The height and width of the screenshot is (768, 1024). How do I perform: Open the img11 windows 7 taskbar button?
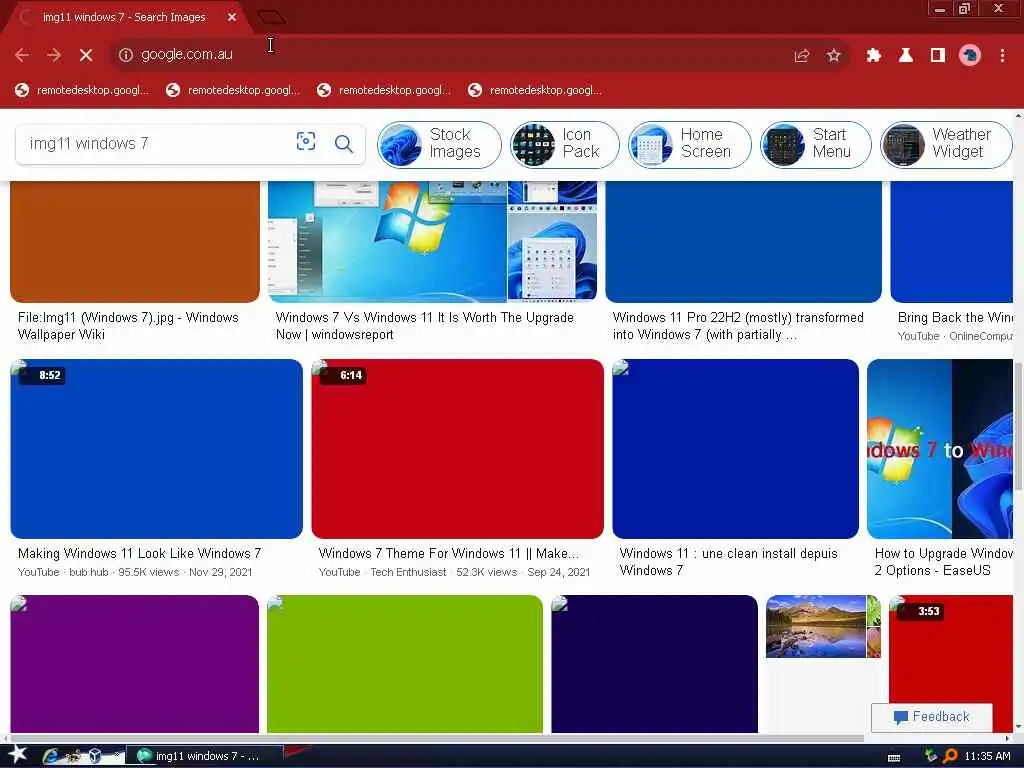click(x=204, y=756)
